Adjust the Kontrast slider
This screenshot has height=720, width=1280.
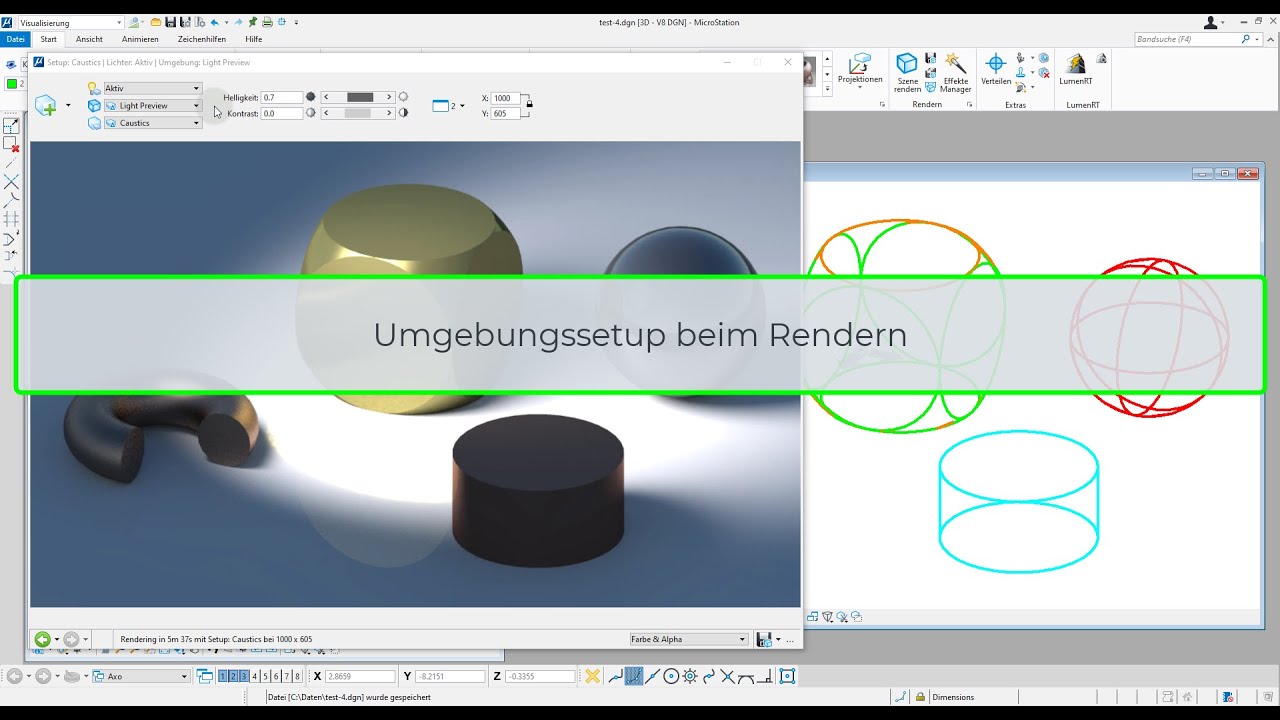point(358,113)
